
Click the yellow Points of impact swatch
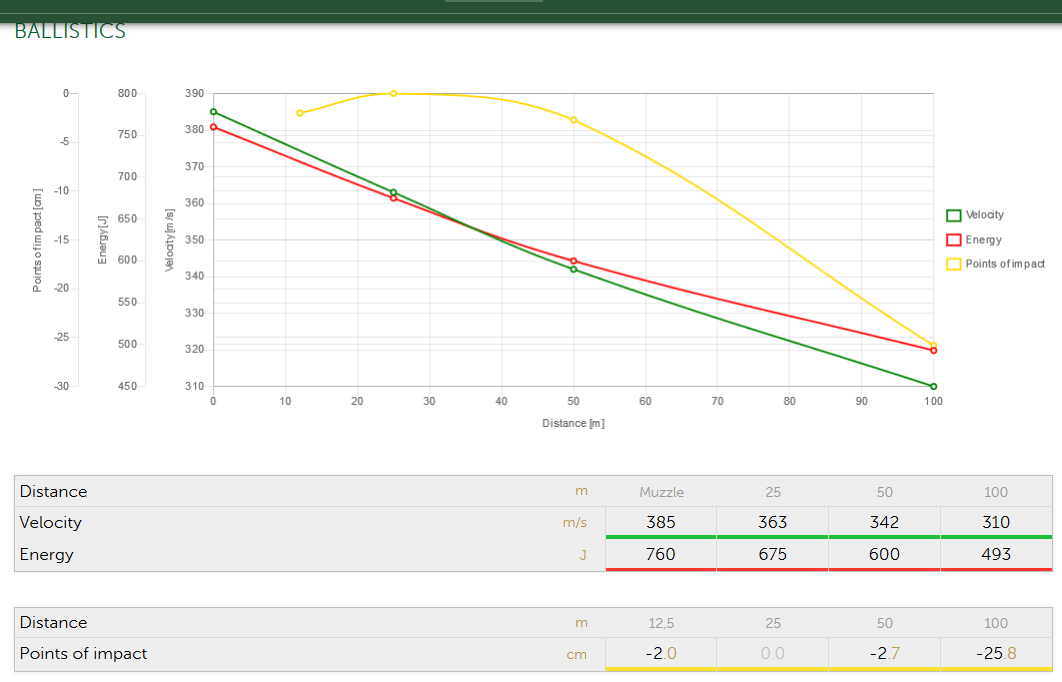954,264
